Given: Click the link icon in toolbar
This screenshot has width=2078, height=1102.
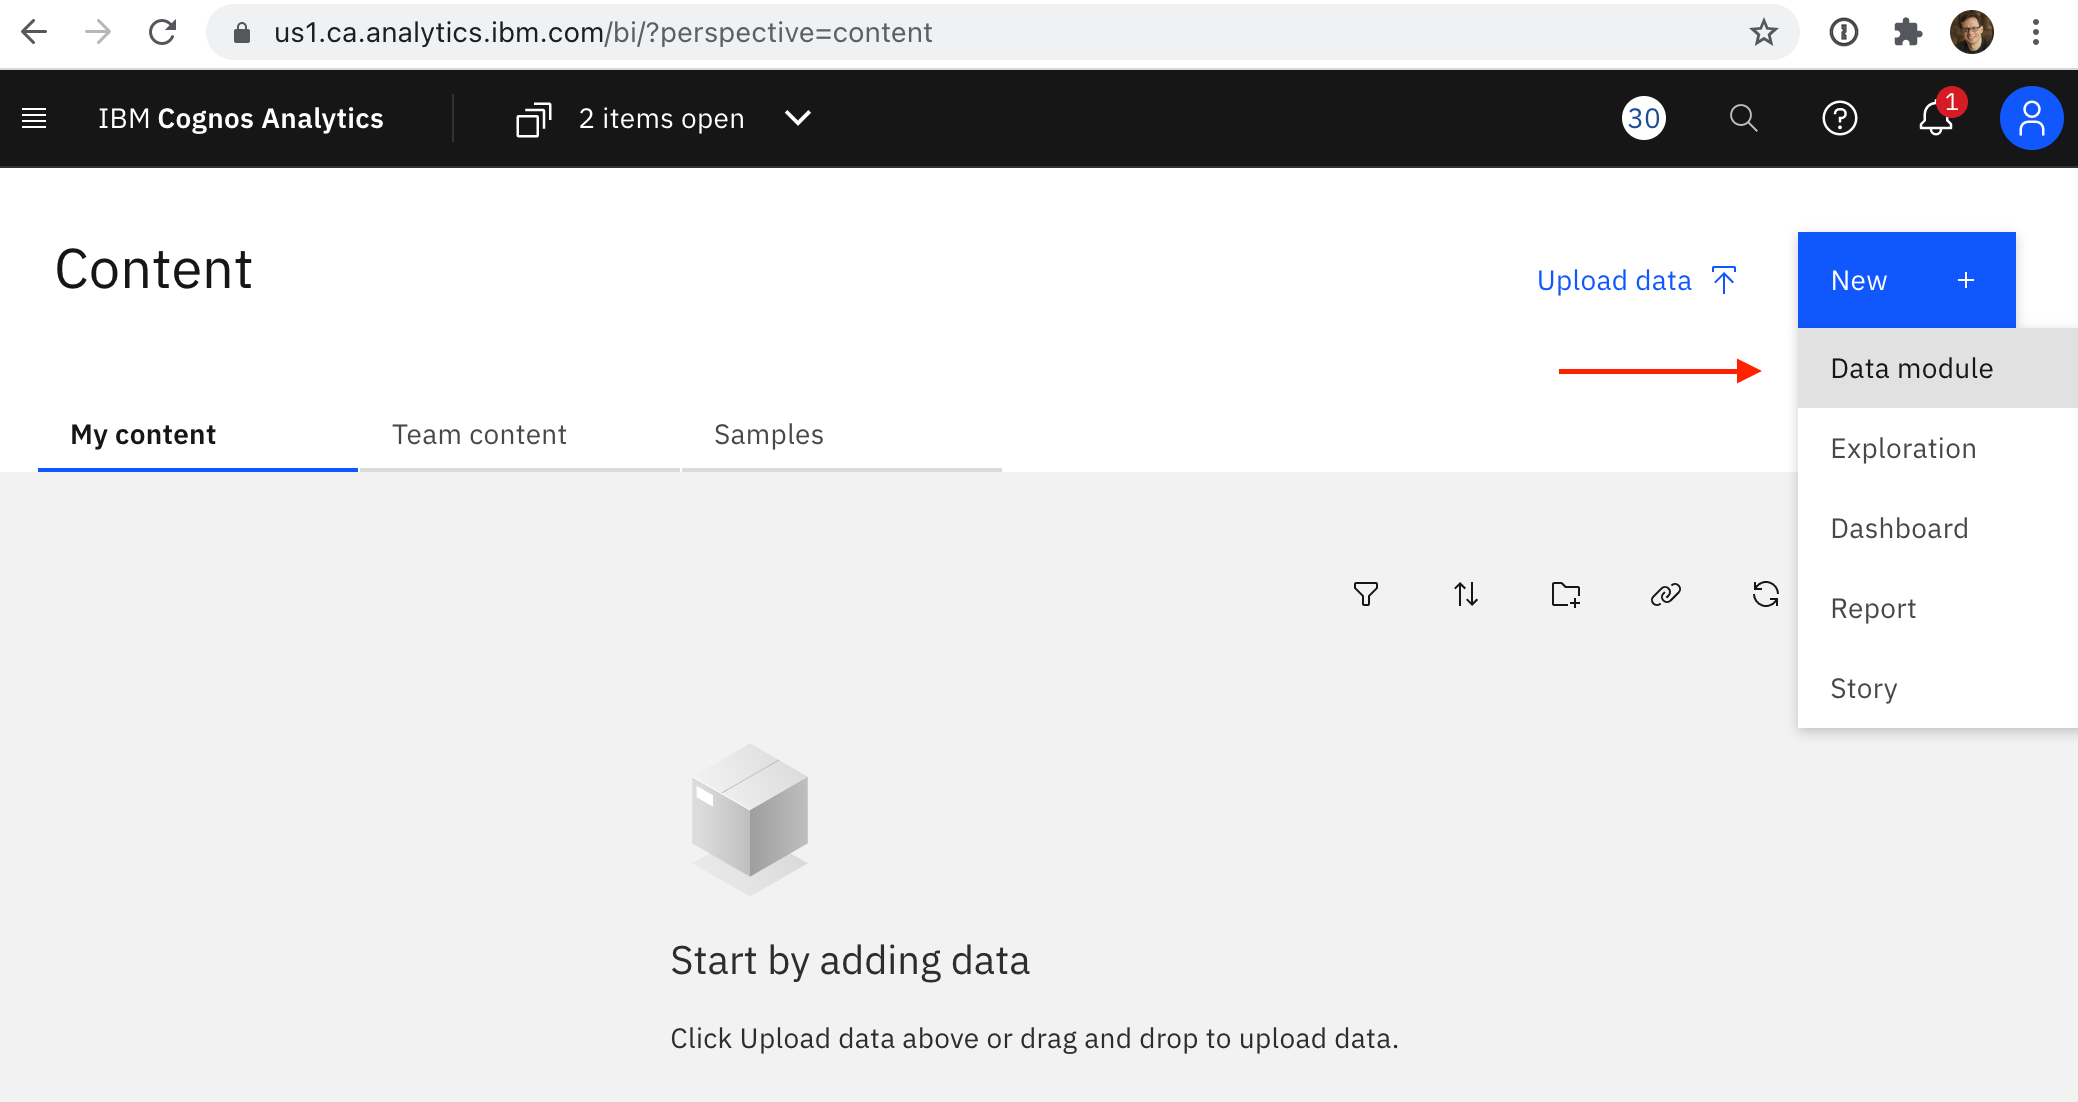Looking at the screenshot, I should [1665, 595].
